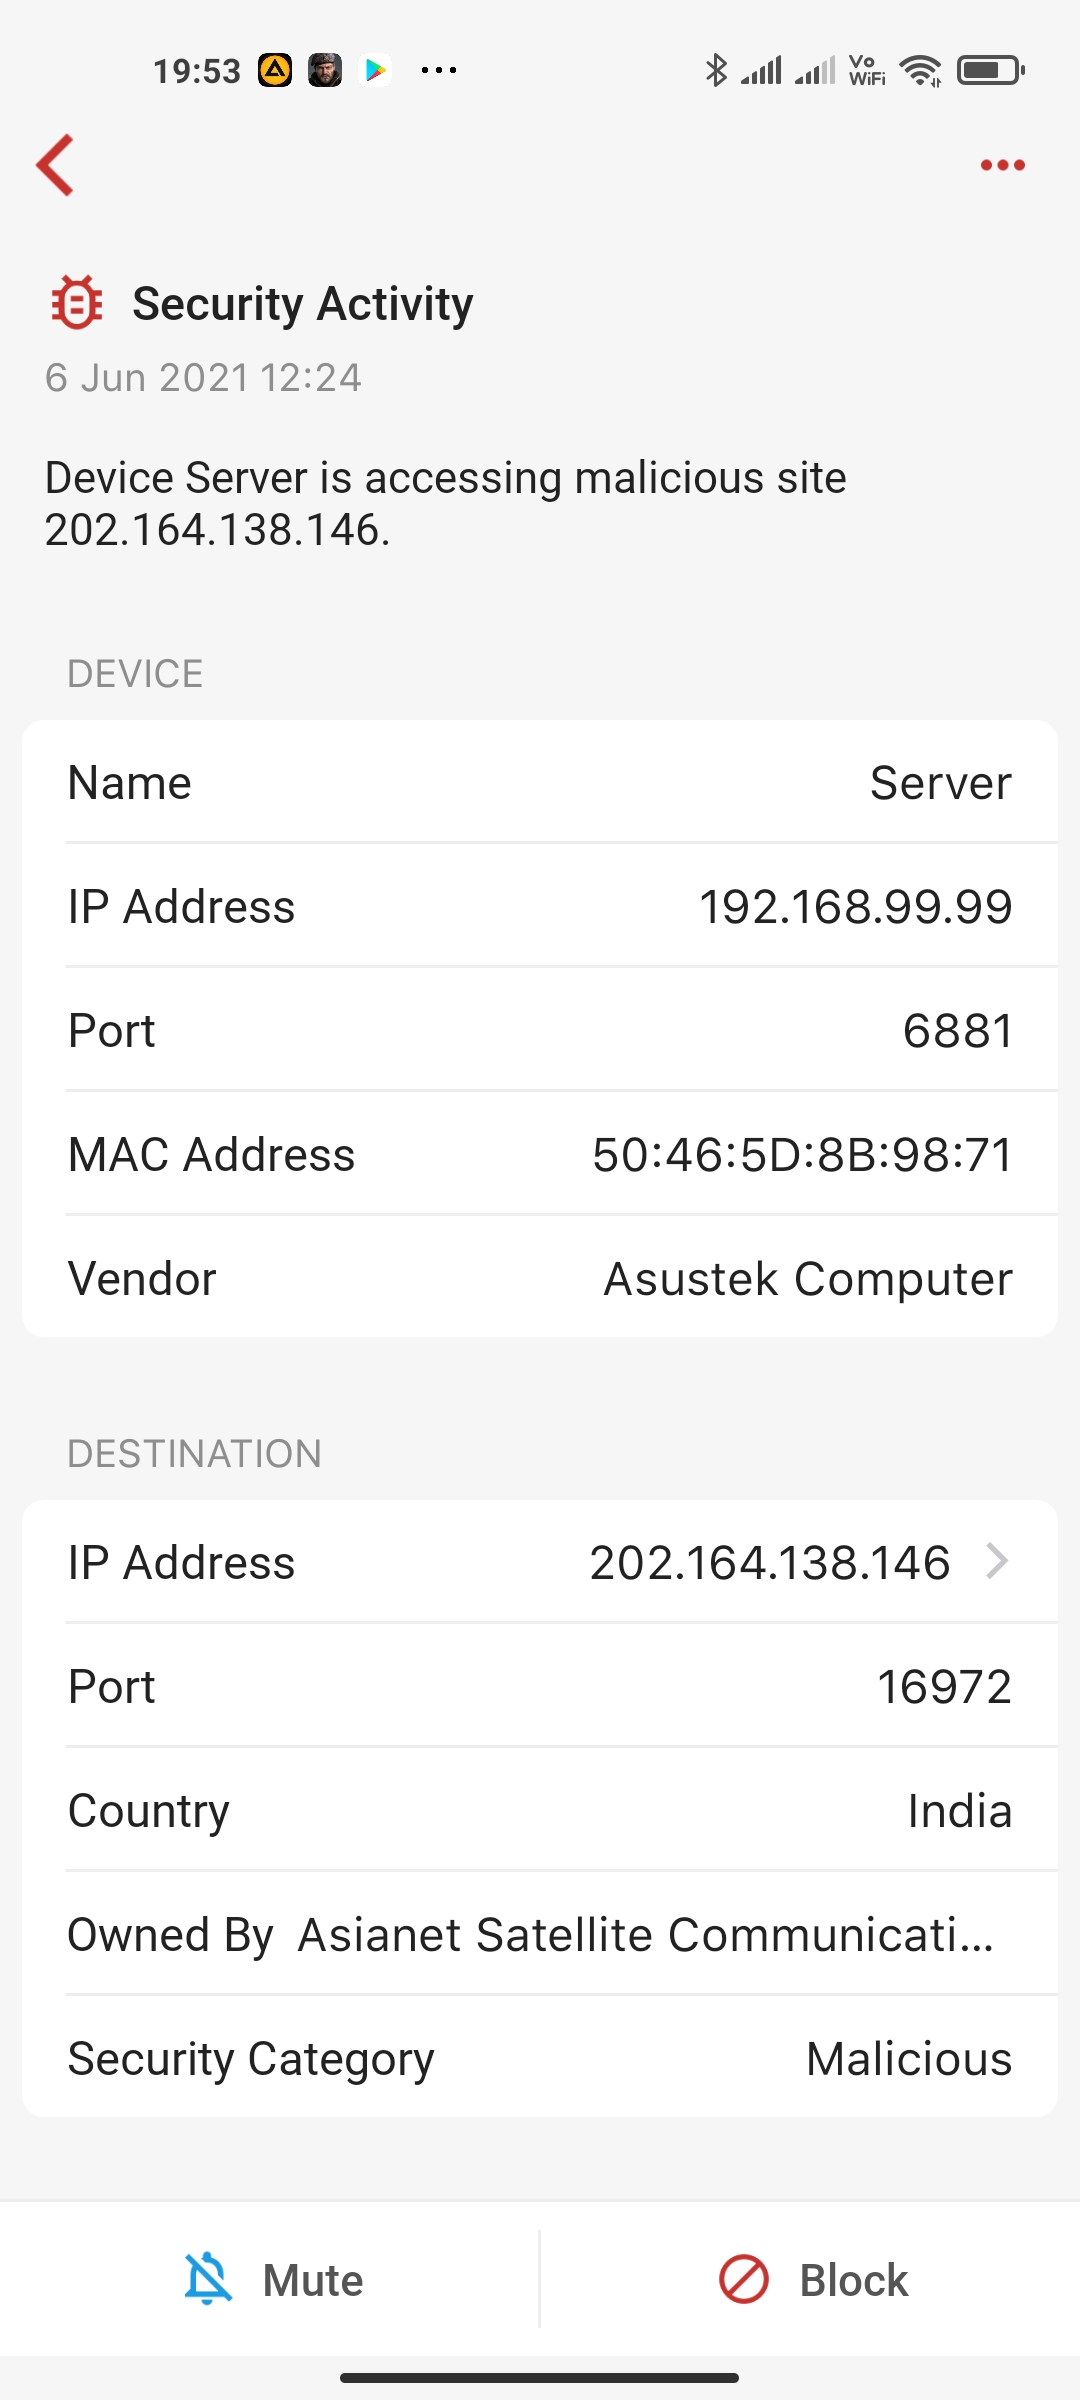Tap the Bluetooth status bar icon
Screen dimensions: 1080x2400
pos(716,70)
